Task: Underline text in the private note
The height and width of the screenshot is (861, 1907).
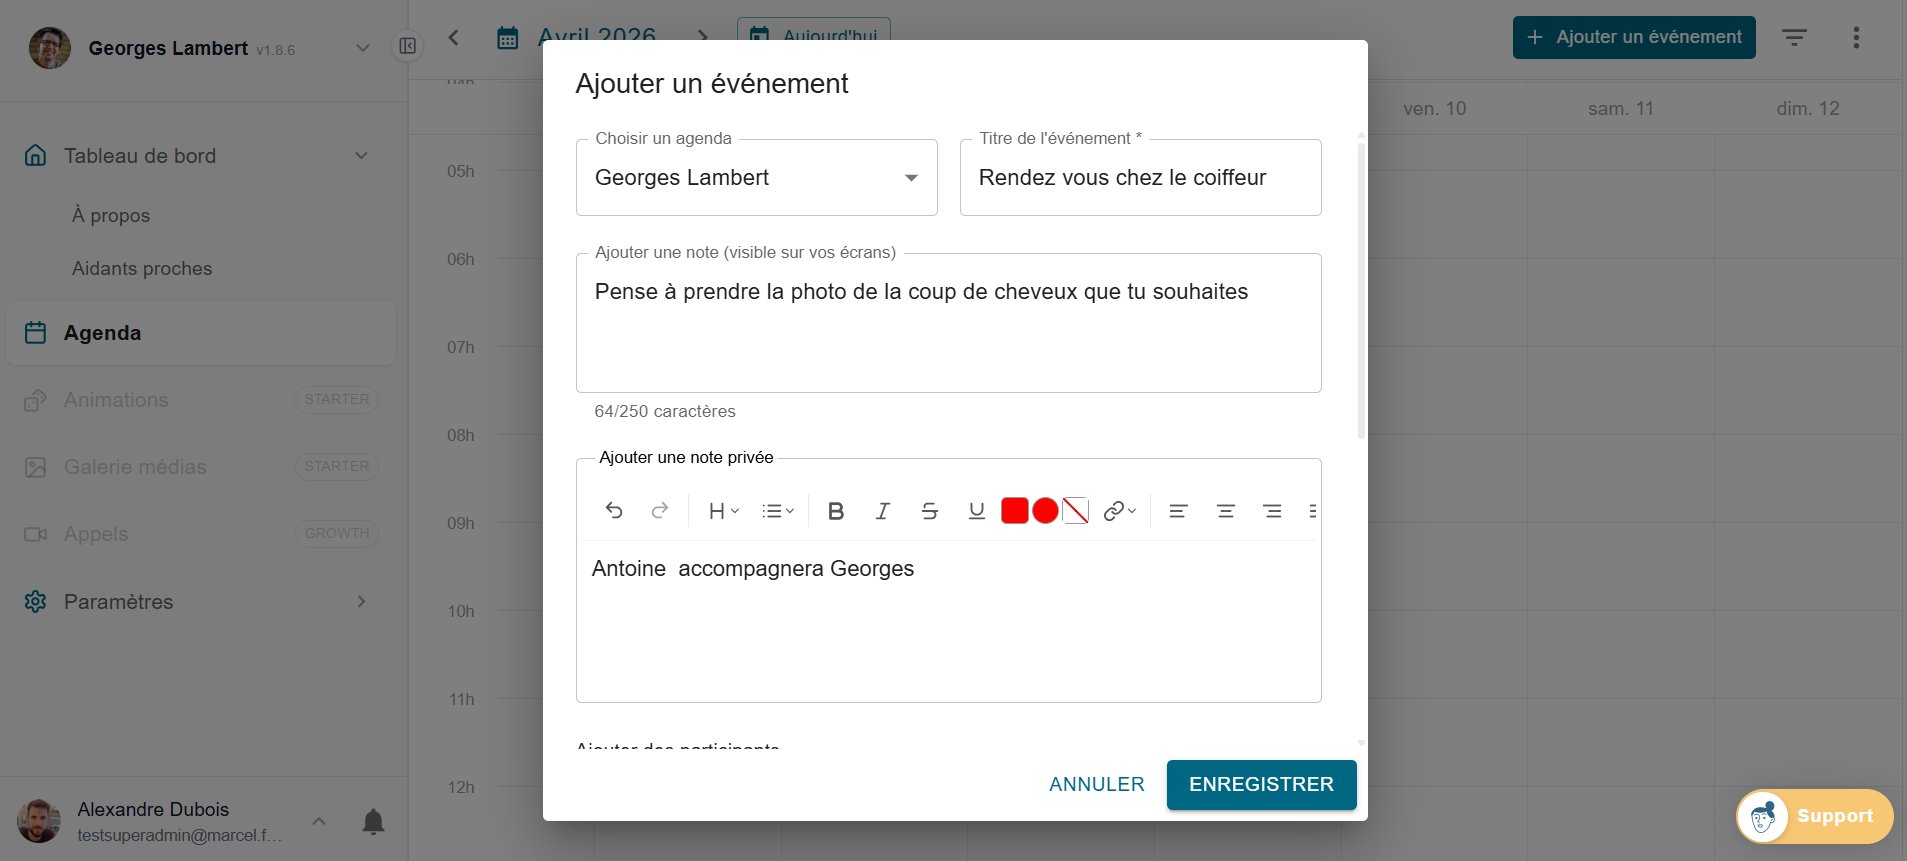Action: (976, 511)
